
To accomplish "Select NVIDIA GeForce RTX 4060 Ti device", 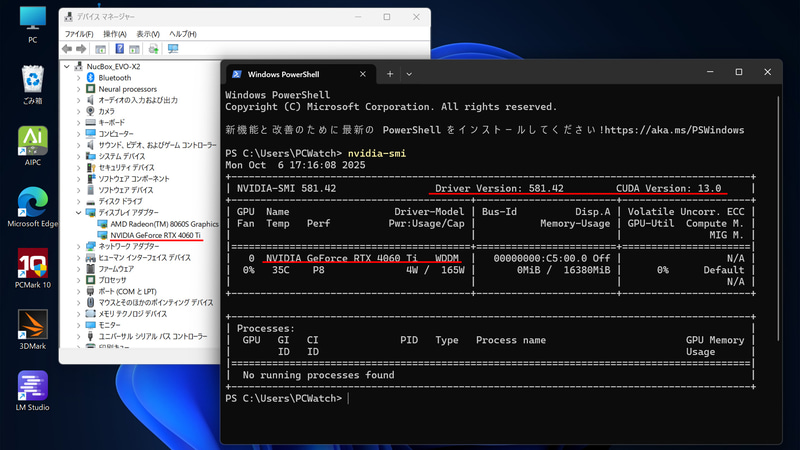I will [x=155, y=235].
